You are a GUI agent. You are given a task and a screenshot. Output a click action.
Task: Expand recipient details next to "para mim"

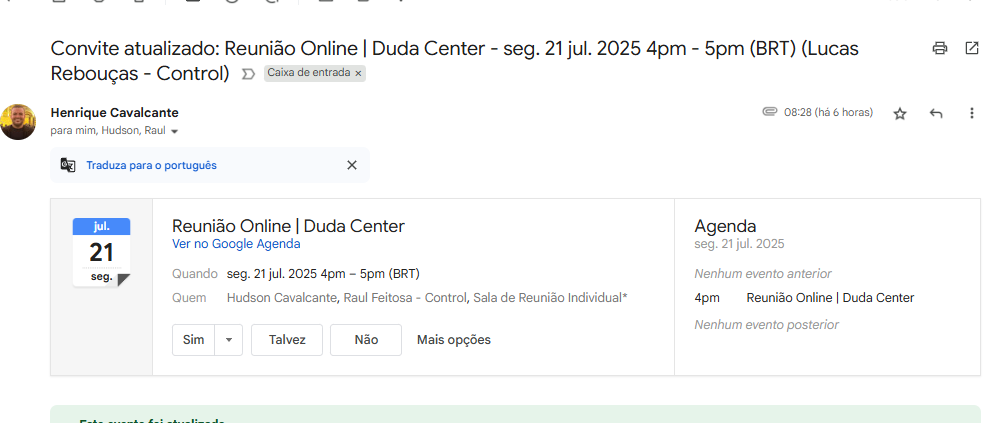pyautogui.click(x=174, y=131)
